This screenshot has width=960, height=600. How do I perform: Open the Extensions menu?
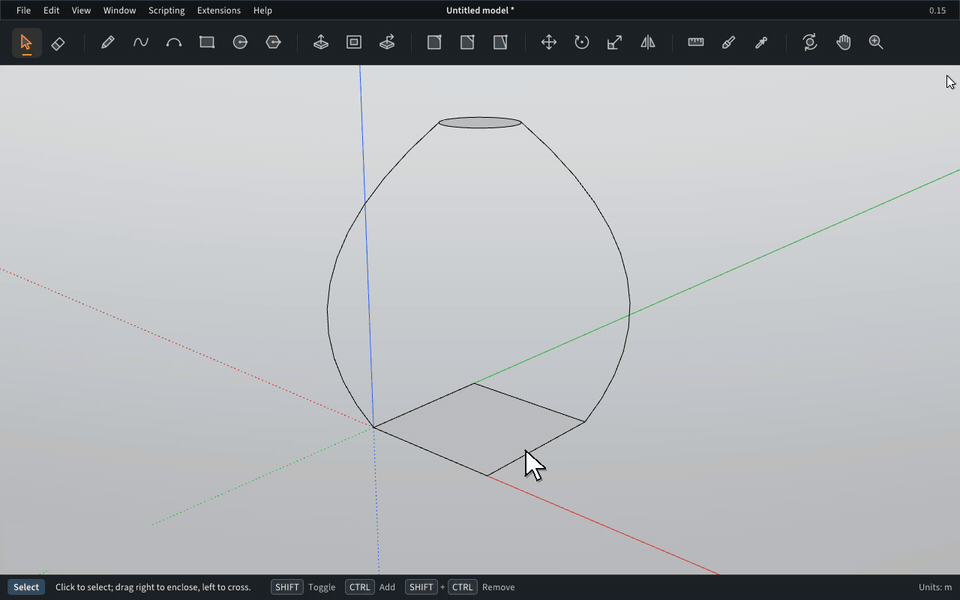[219, 10]
